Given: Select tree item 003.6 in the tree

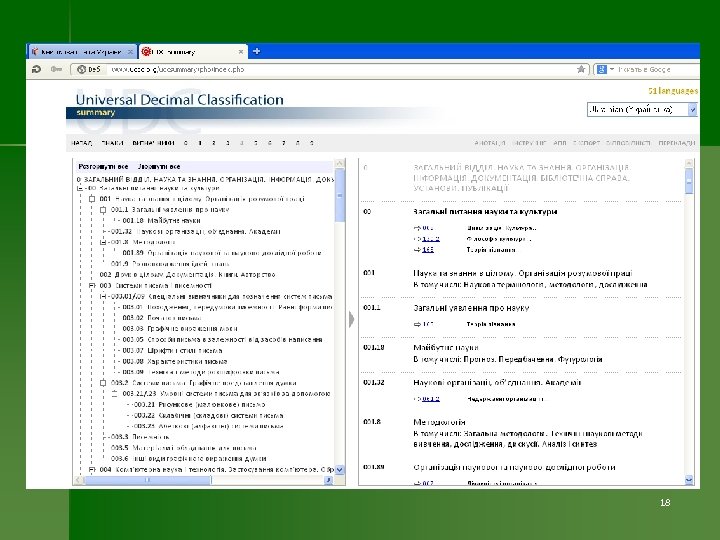Looking at the screenshot, I should [188, 458].
